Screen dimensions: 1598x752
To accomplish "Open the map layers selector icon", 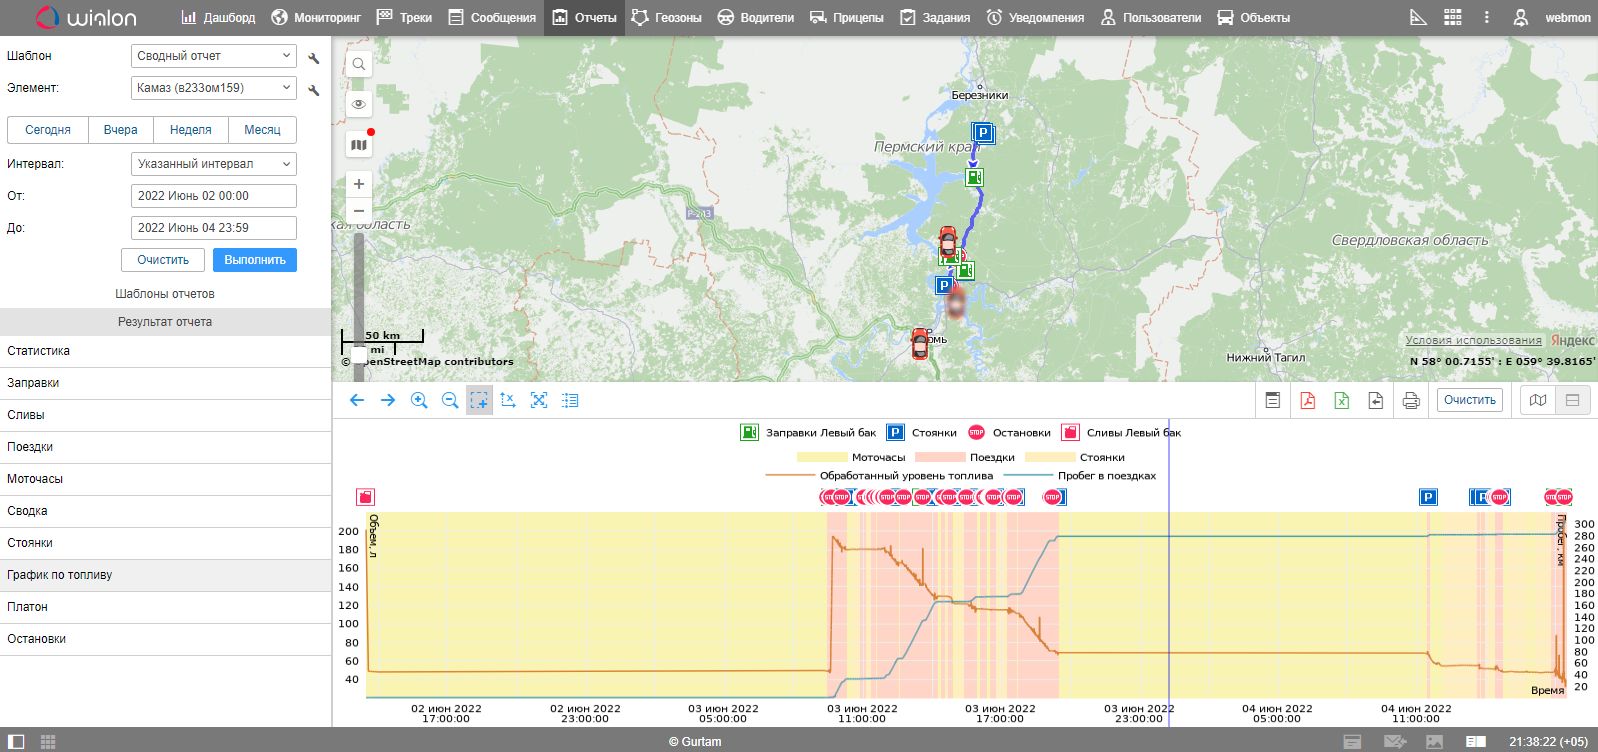I will (x=359, y=145).
